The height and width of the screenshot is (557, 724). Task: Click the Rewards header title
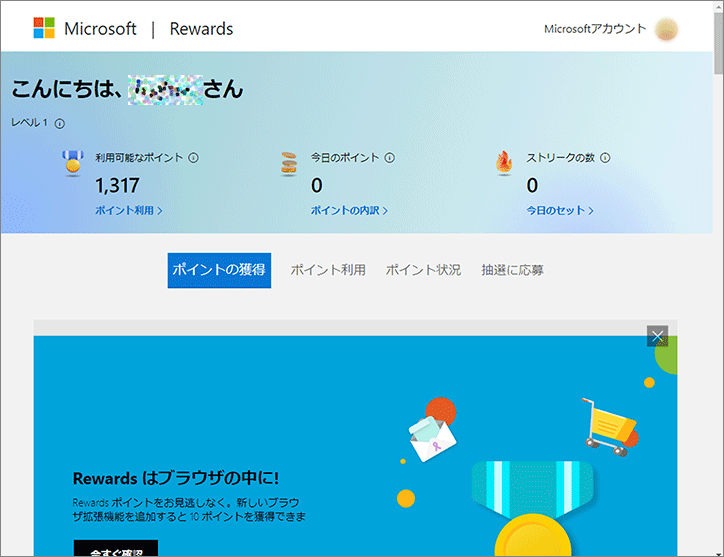pos(201,29)
